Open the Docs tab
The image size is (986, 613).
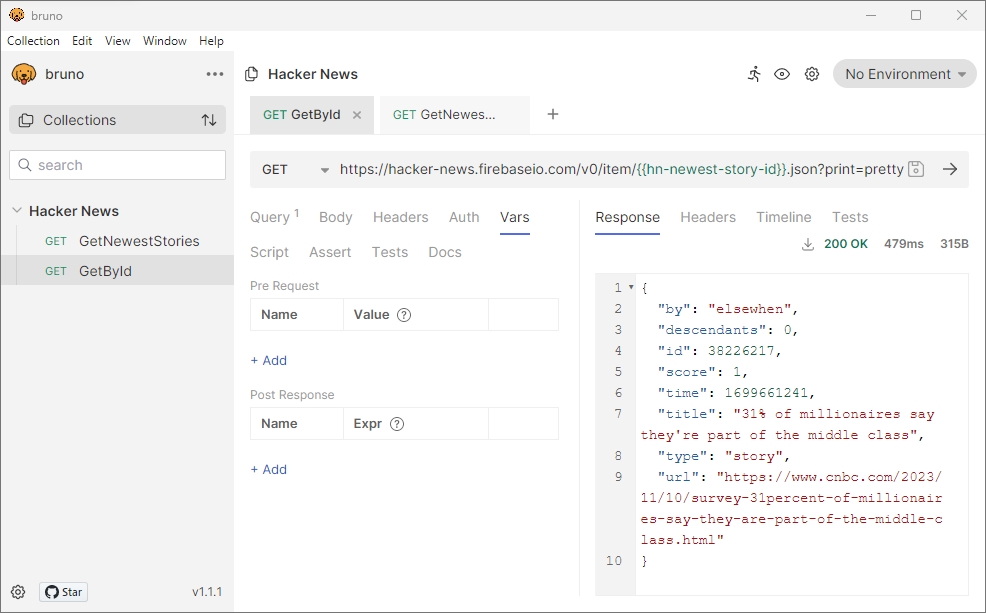(x=445, y=252)
